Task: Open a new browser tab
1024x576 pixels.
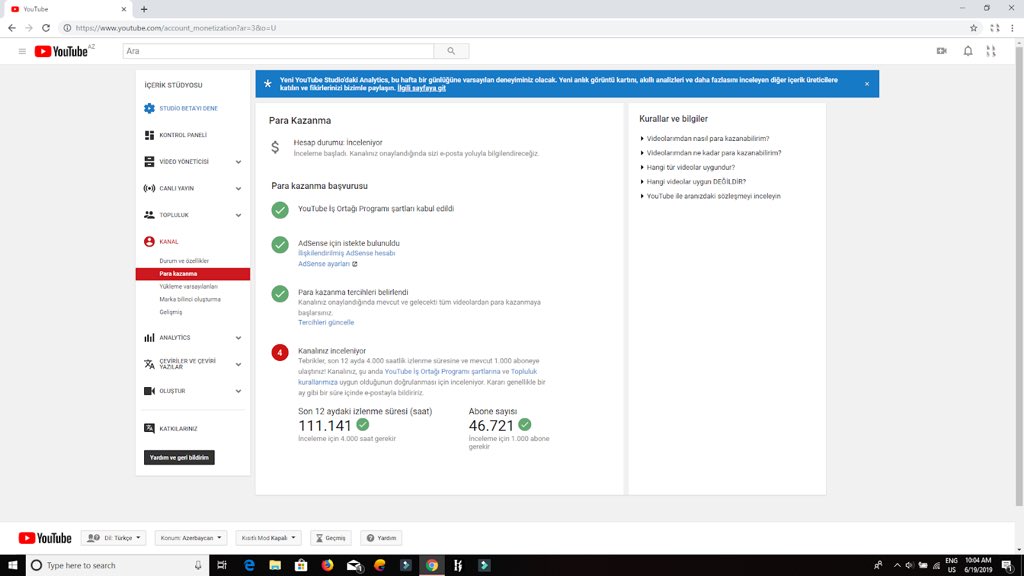Action: (144, 9)
